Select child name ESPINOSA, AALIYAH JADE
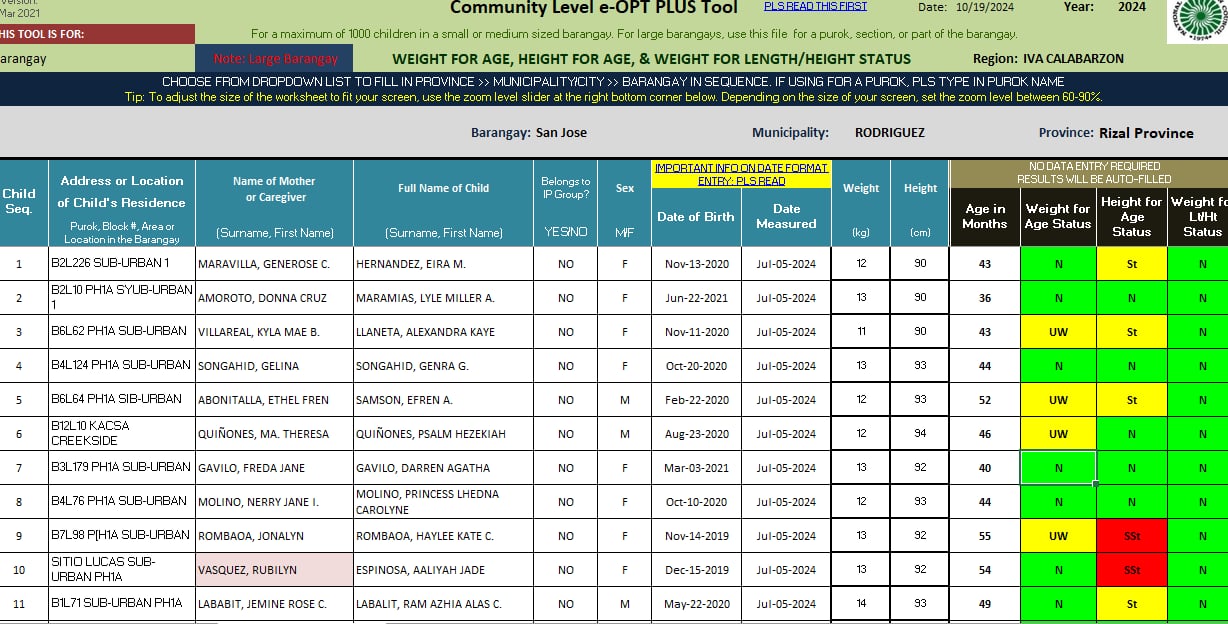Screen dimensions: 1228x624 click(x=444, y=570)
